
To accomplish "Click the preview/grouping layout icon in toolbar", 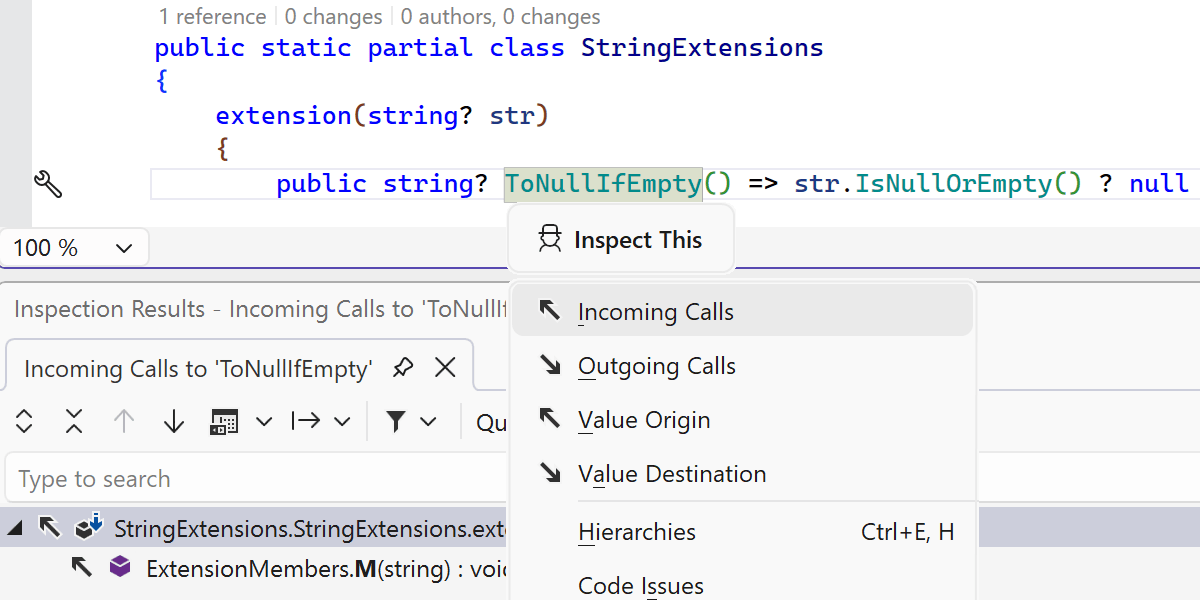I will click(224, 422).
